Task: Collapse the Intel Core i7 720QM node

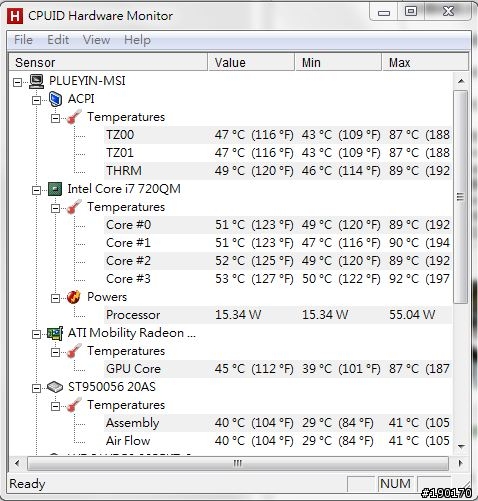Action: pos(36,190)
